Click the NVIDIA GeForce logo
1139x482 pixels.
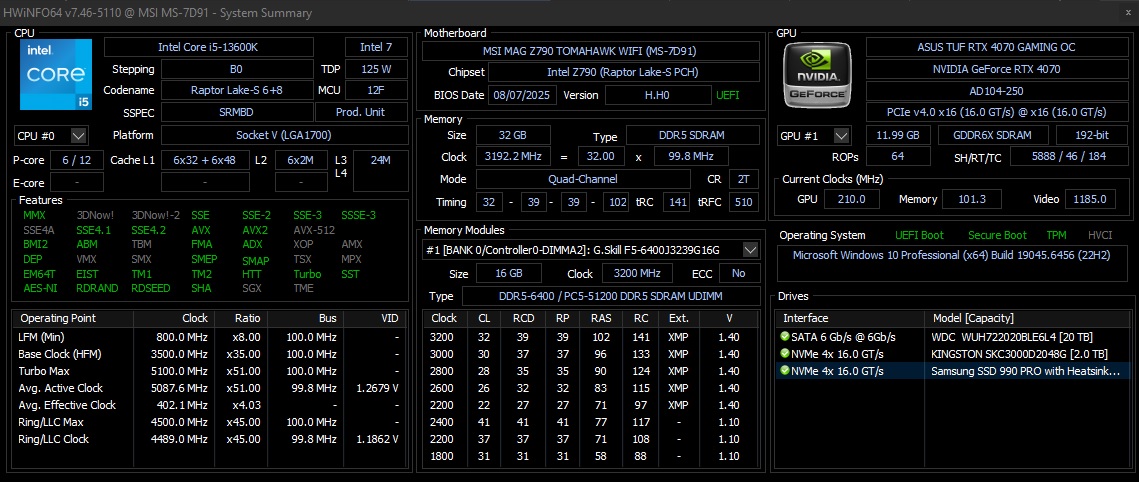(819, 75)
